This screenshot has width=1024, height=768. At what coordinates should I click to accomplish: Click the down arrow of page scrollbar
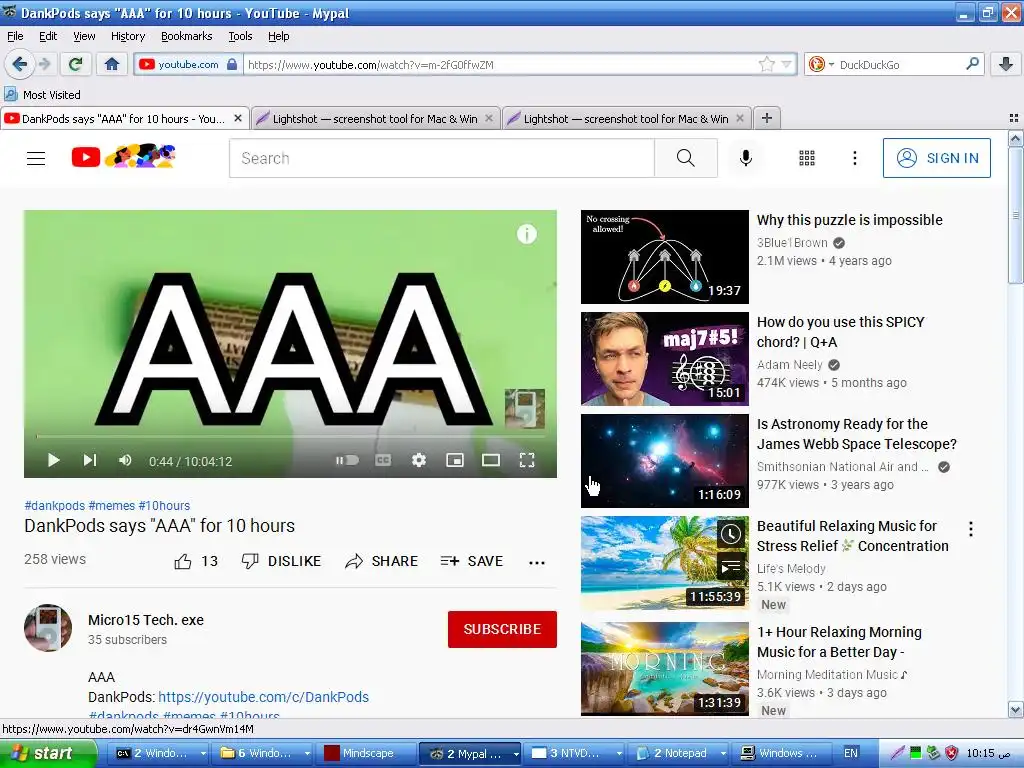tap(1015, 709)
